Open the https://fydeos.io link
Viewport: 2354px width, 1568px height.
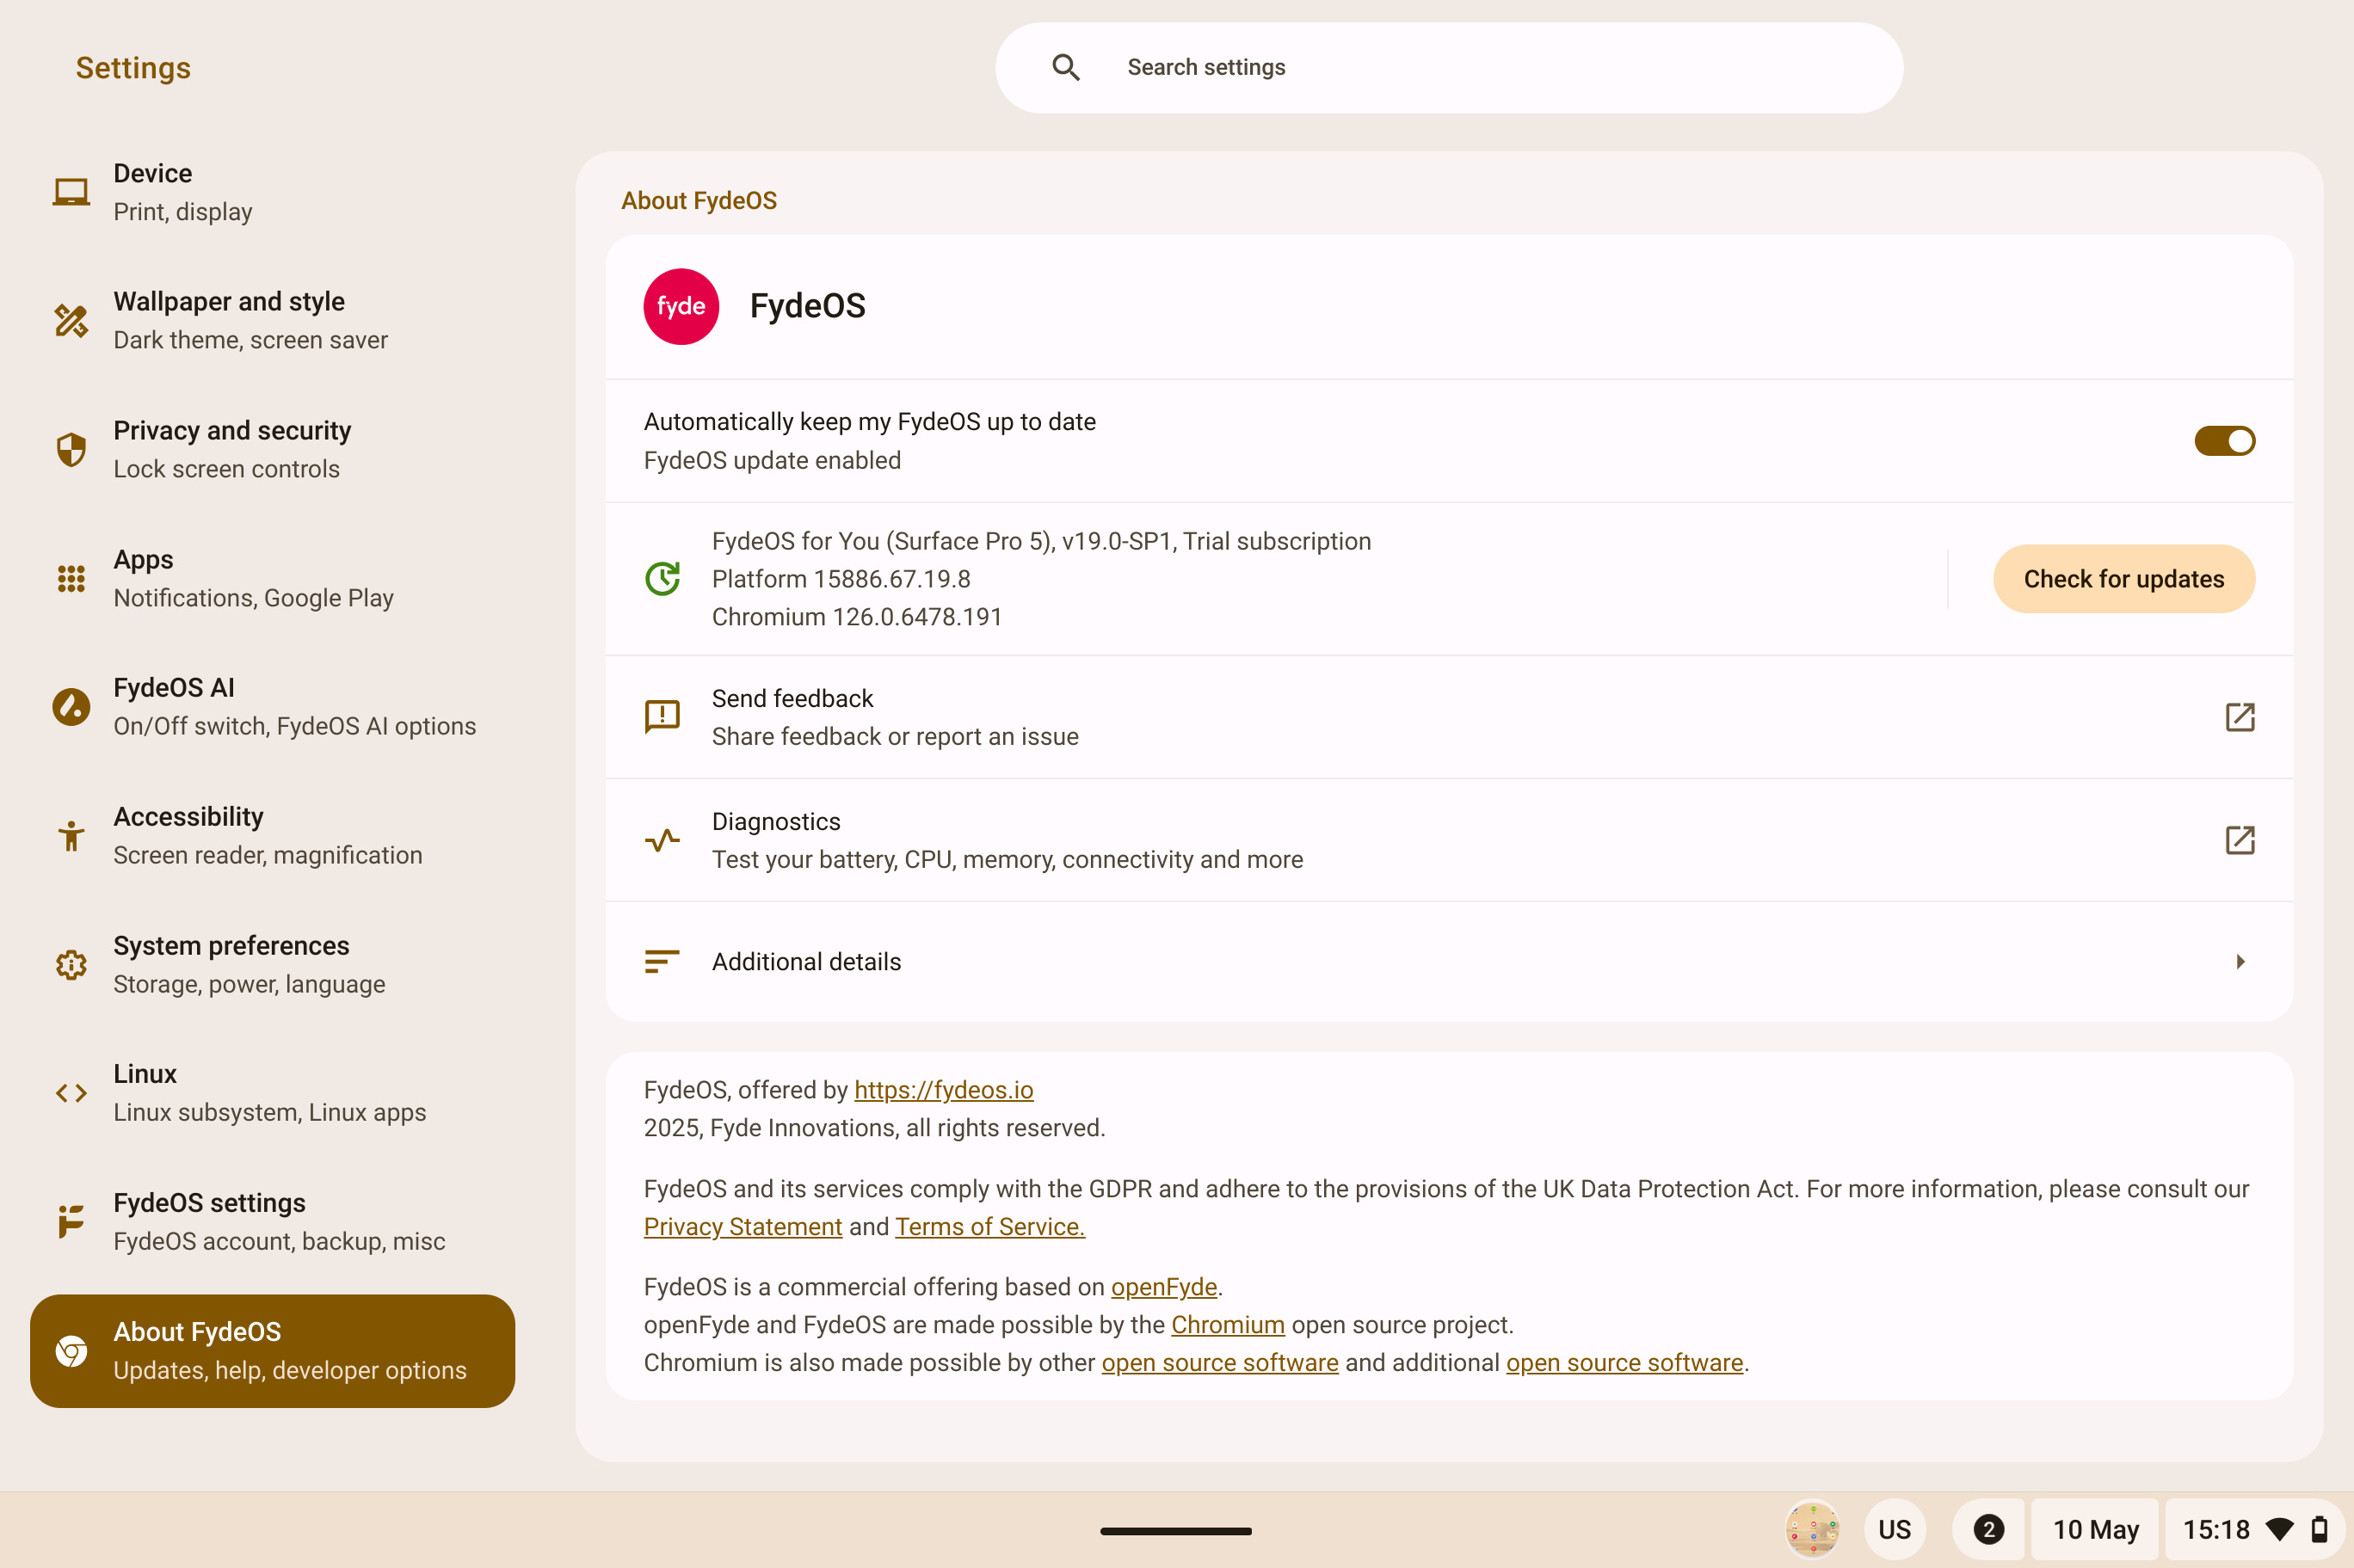(x=943, y=1090)
